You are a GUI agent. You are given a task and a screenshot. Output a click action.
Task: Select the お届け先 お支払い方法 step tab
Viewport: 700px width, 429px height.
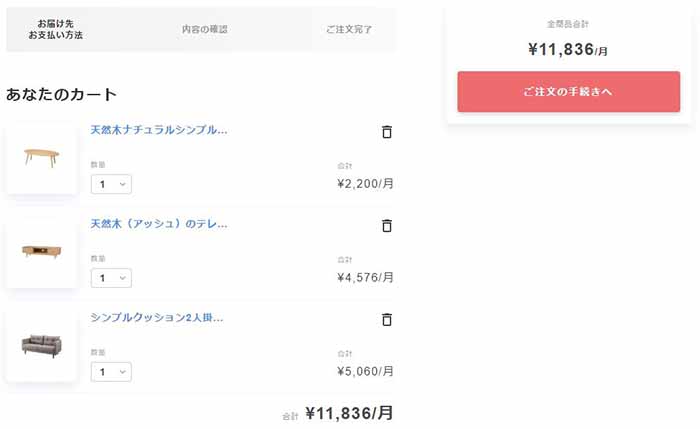pyautogui.click(x=56, y=29)
